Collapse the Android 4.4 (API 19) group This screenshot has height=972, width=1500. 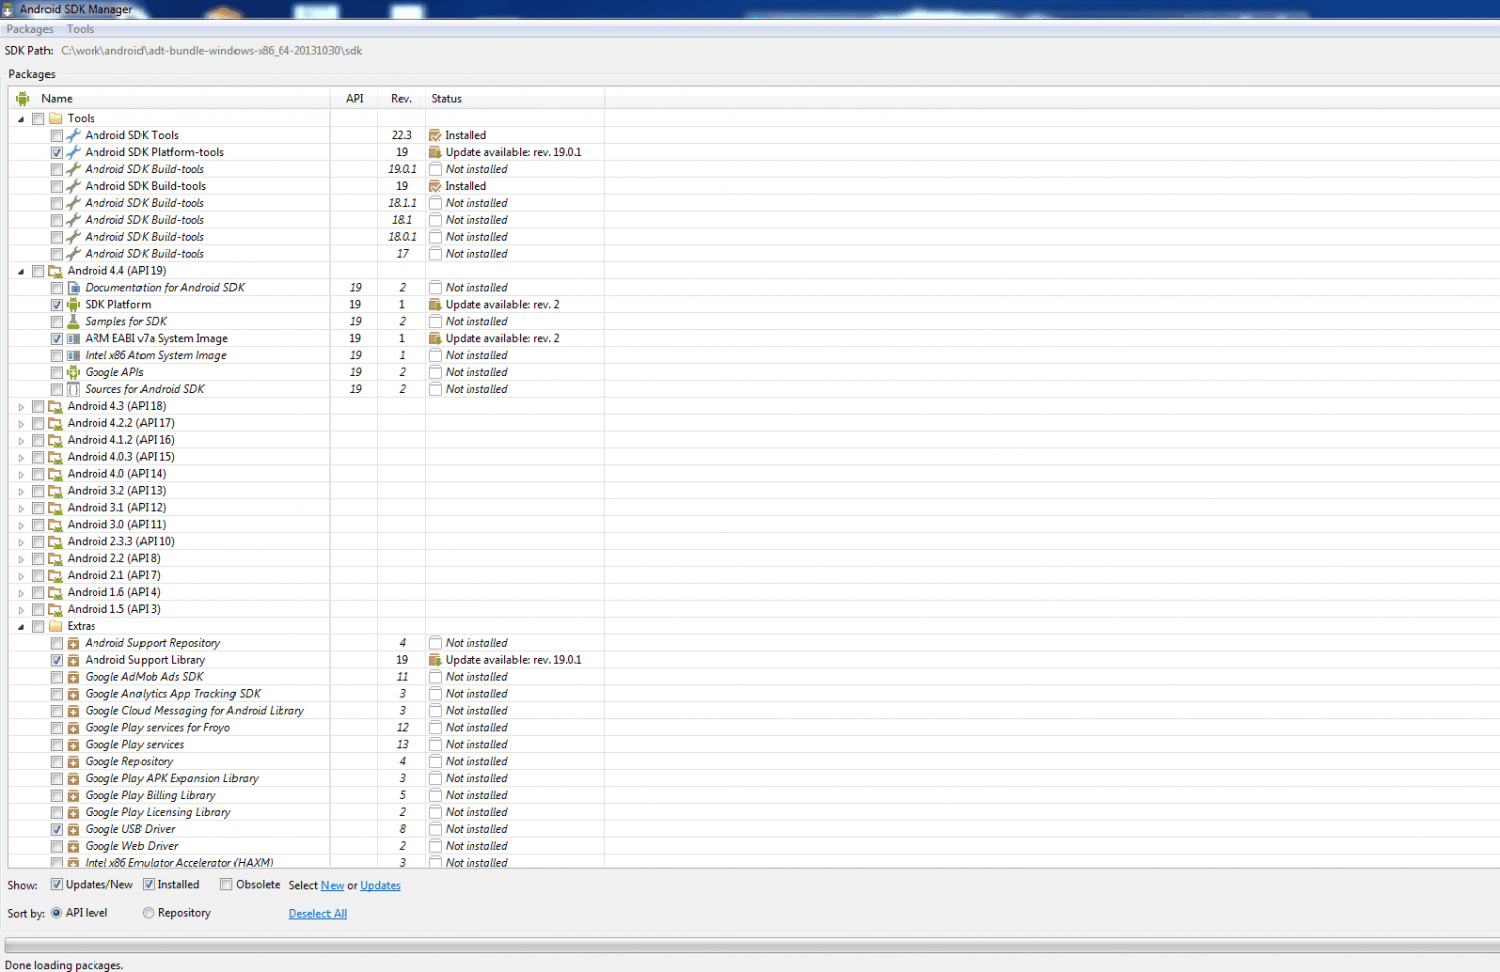pos(21,271)
